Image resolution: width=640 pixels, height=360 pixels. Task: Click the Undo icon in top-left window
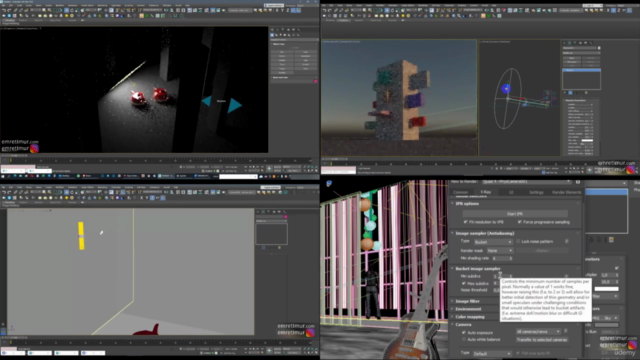[x=4, y=10]
